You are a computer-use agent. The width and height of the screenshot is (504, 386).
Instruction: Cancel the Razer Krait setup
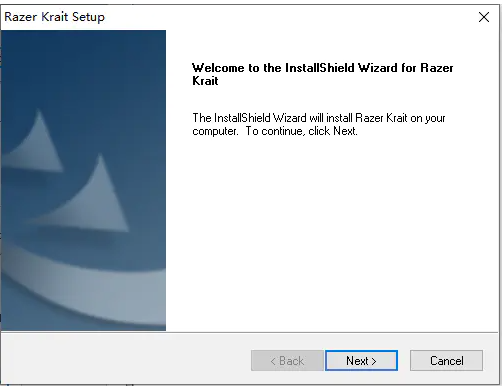[x=446, y=360]
